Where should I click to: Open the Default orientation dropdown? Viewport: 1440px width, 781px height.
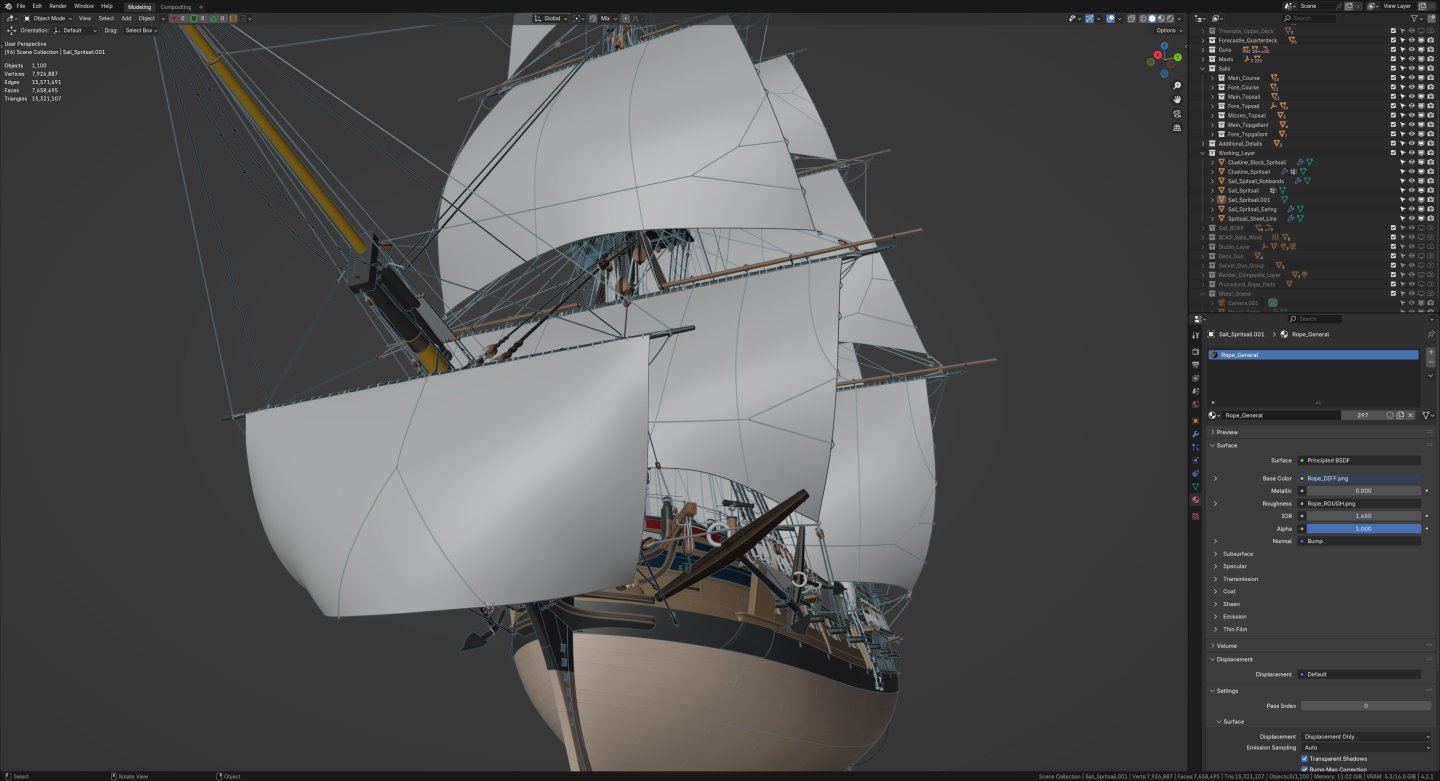76,30
